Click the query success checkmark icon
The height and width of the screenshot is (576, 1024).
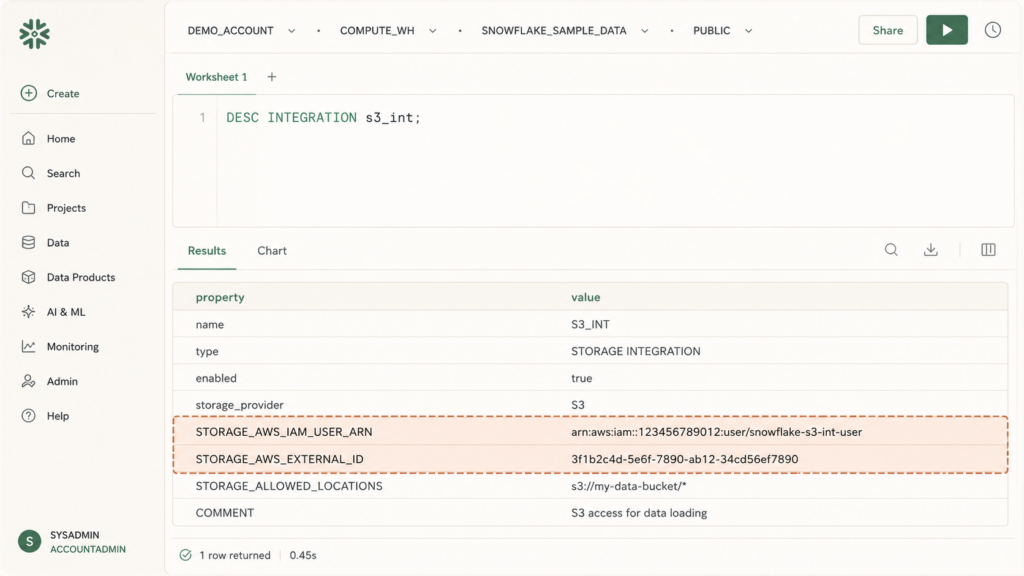point(185,555)
